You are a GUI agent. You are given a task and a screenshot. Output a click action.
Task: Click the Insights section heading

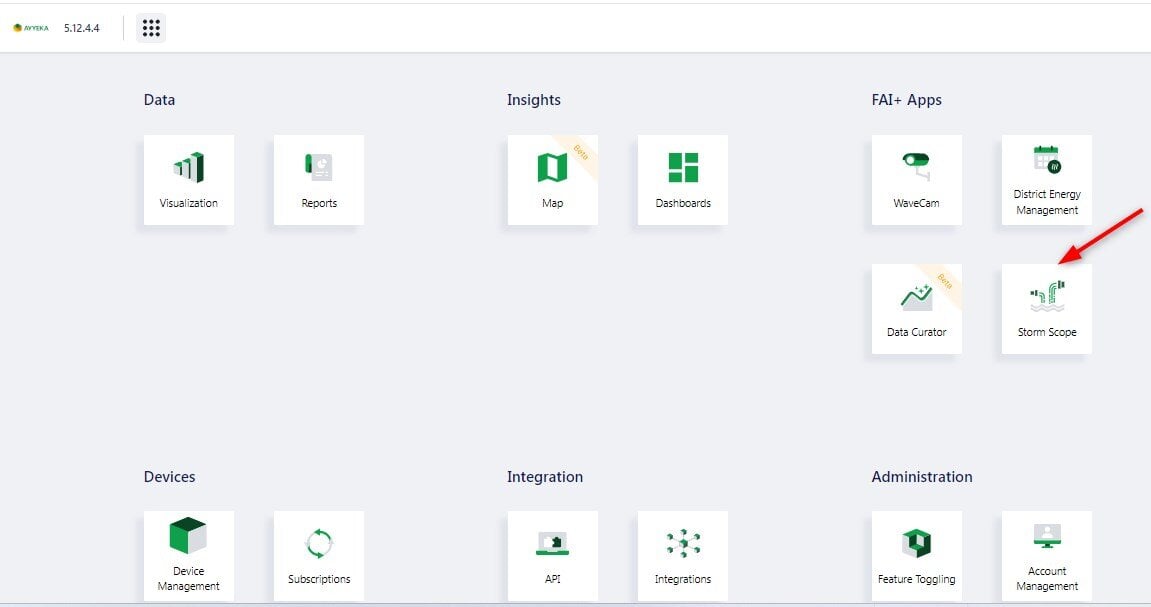533,100
